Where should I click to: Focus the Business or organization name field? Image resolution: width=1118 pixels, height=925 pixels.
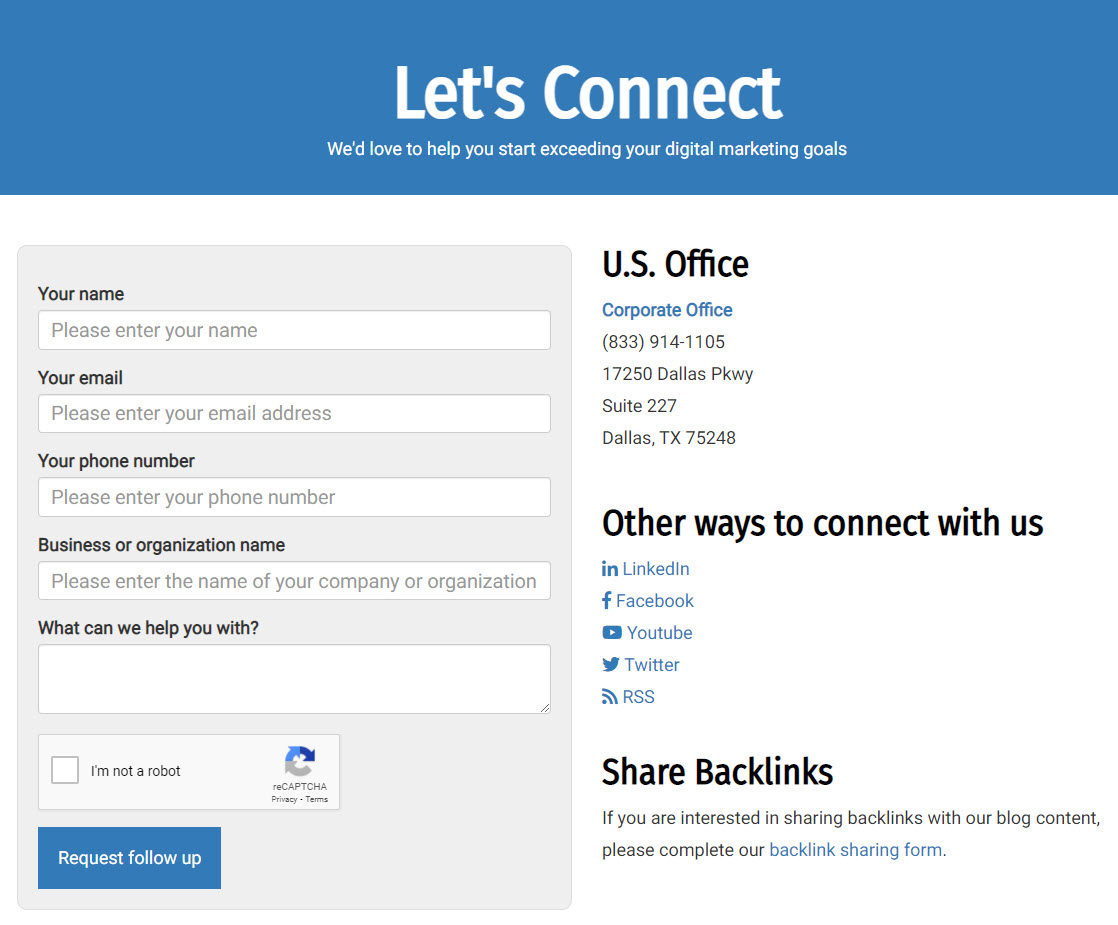pos(294,581)
